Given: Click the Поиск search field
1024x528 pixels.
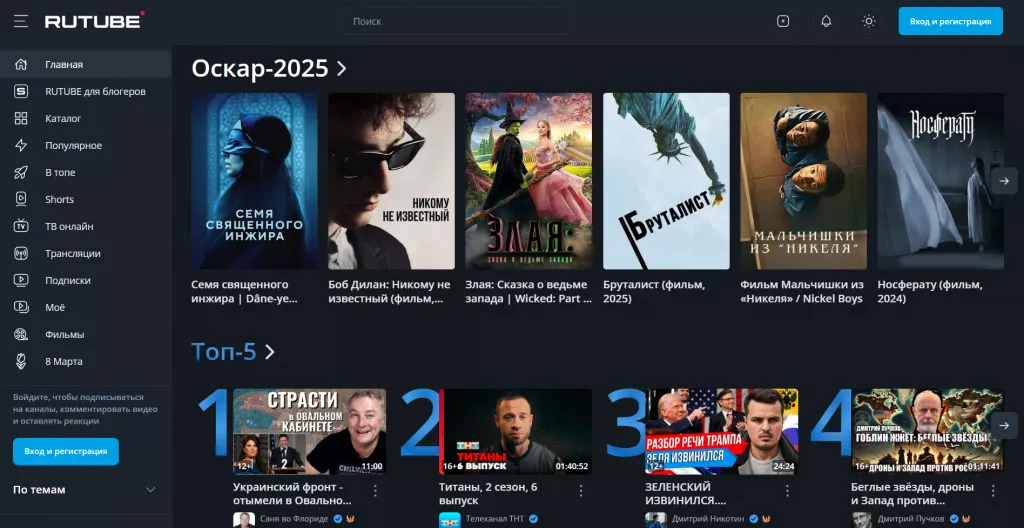Looking at the screenshot, I should click(x=457, y=22).
